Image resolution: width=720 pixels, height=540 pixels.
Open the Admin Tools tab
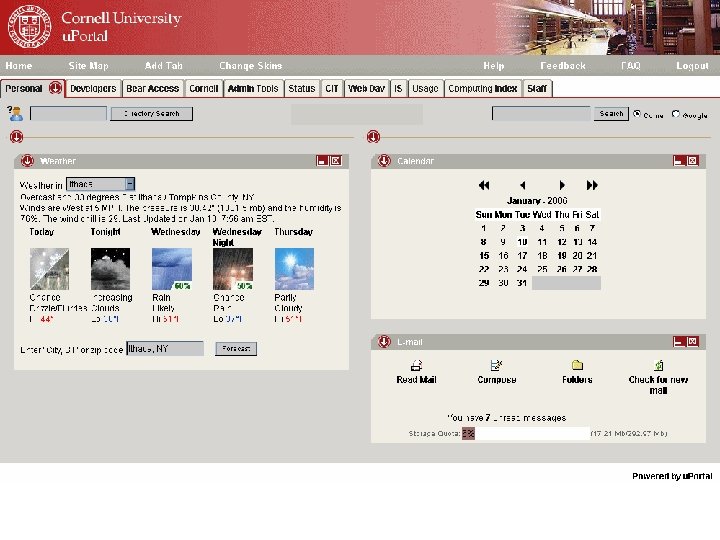tap(253, 89)
